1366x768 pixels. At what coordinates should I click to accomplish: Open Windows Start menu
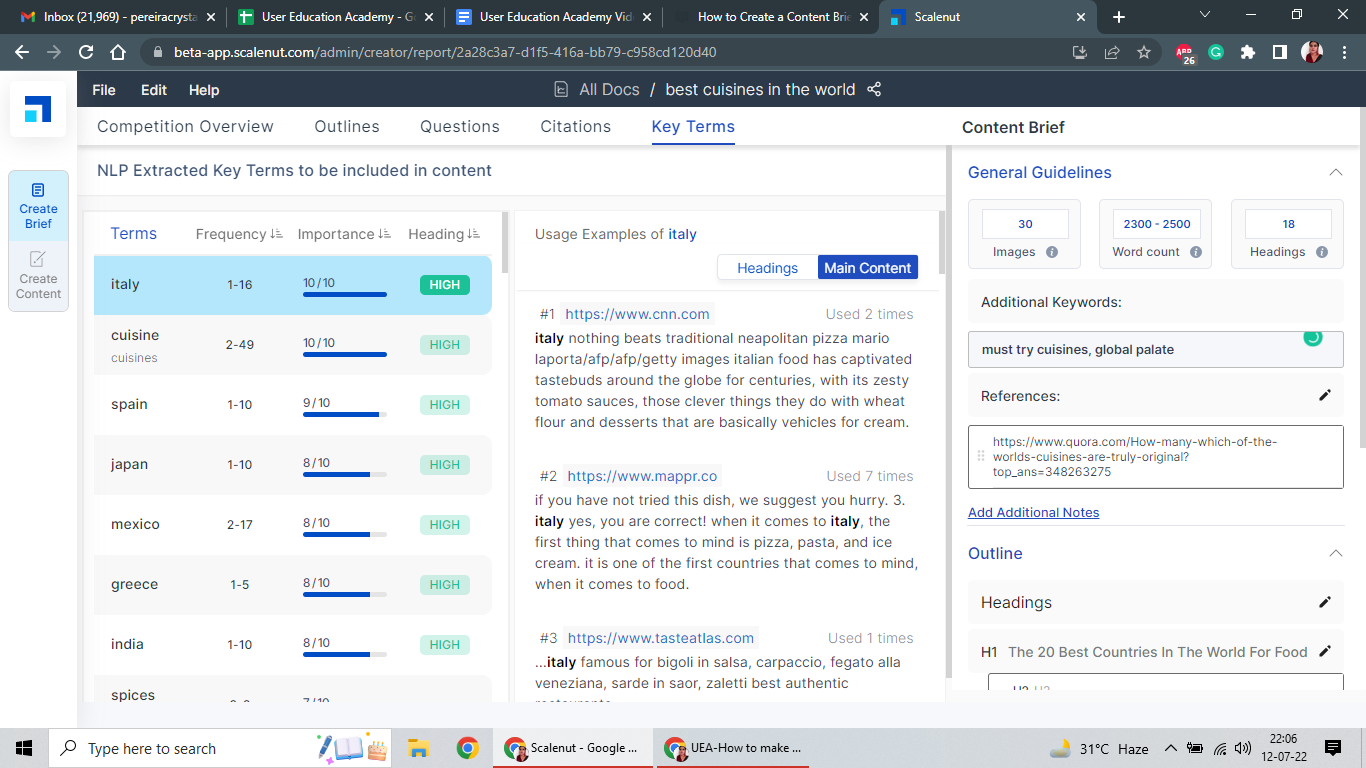coord(24,748)
